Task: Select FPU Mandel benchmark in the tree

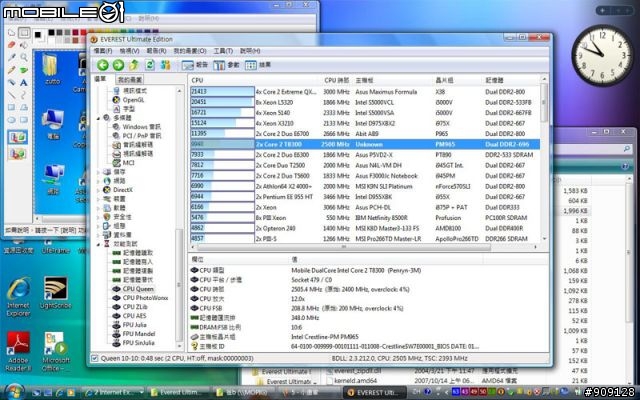Action: [x=139, y=334]
